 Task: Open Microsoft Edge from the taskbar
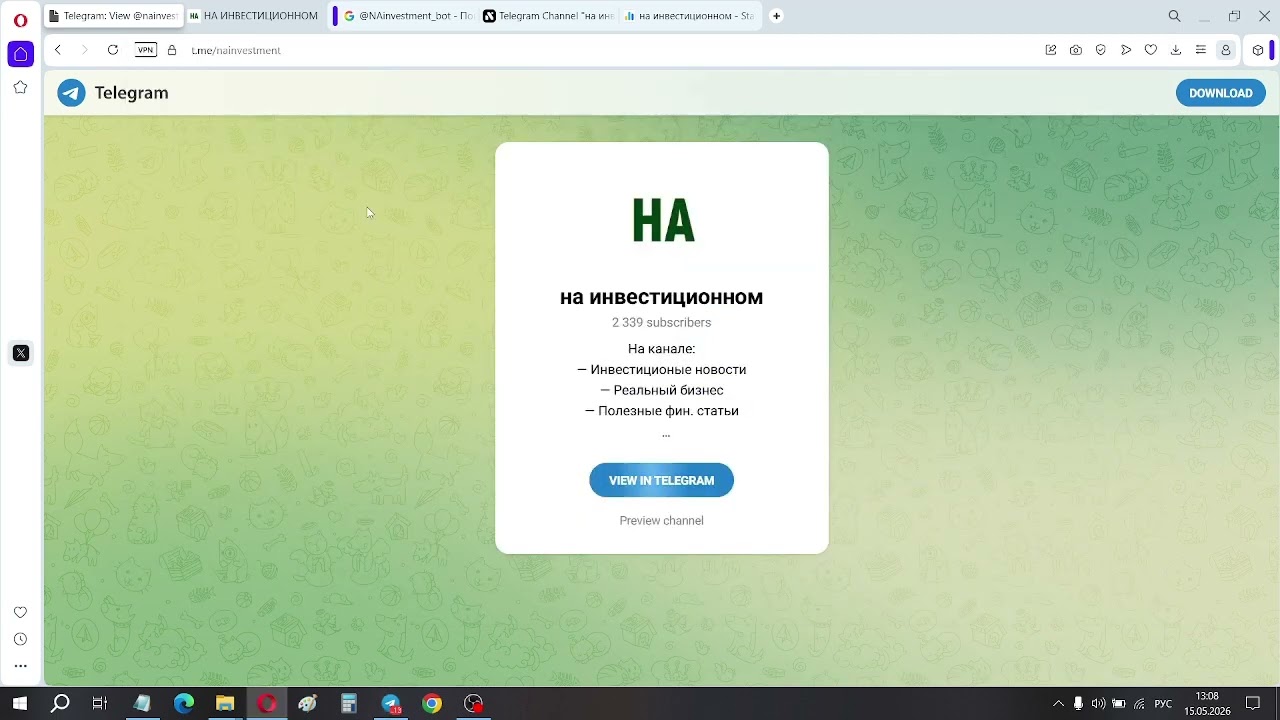[184, 704]
